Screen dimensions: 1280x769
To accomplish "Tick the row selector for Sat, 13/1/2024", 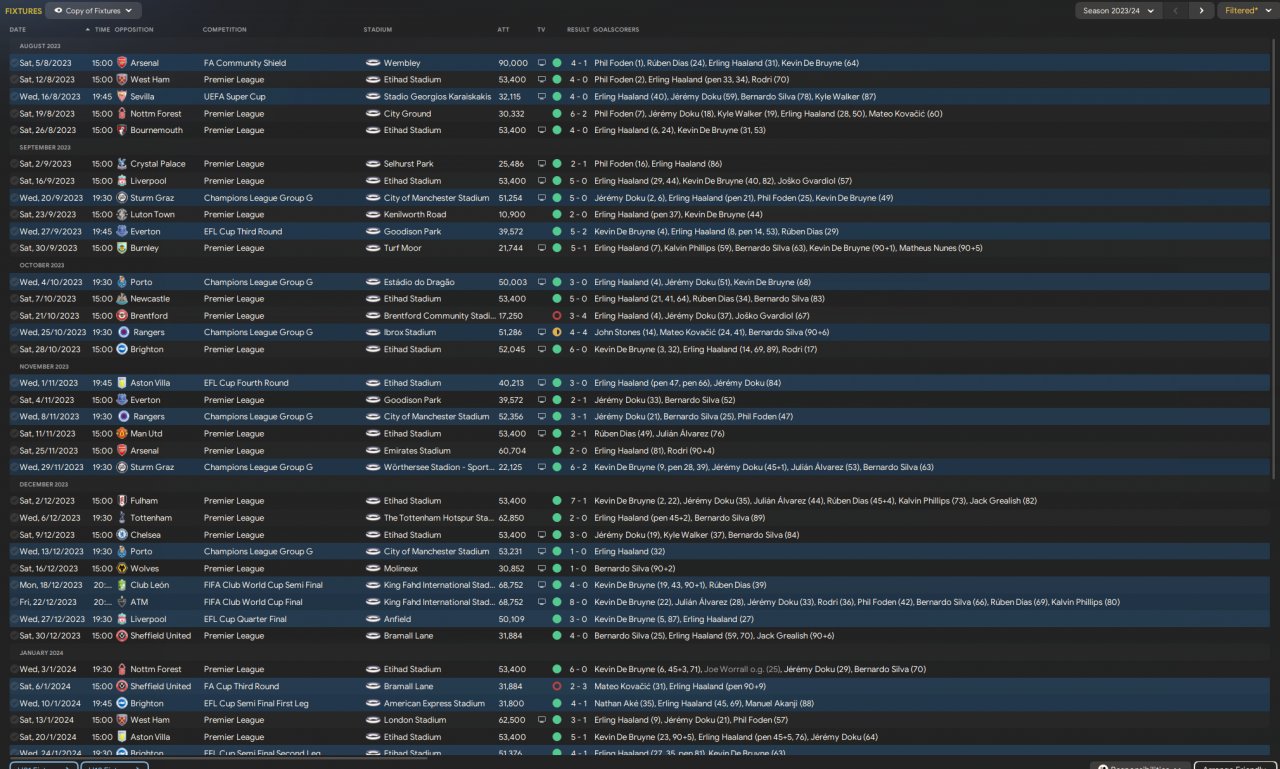I will [x=14, y=720].
